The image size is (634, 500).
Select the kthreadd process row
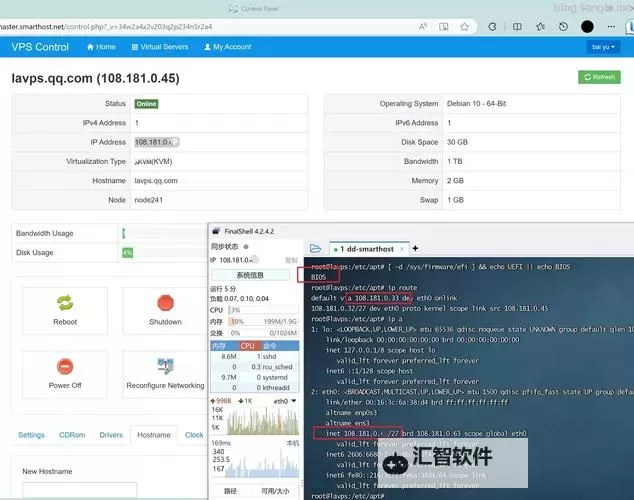click(x=255, y=388)
